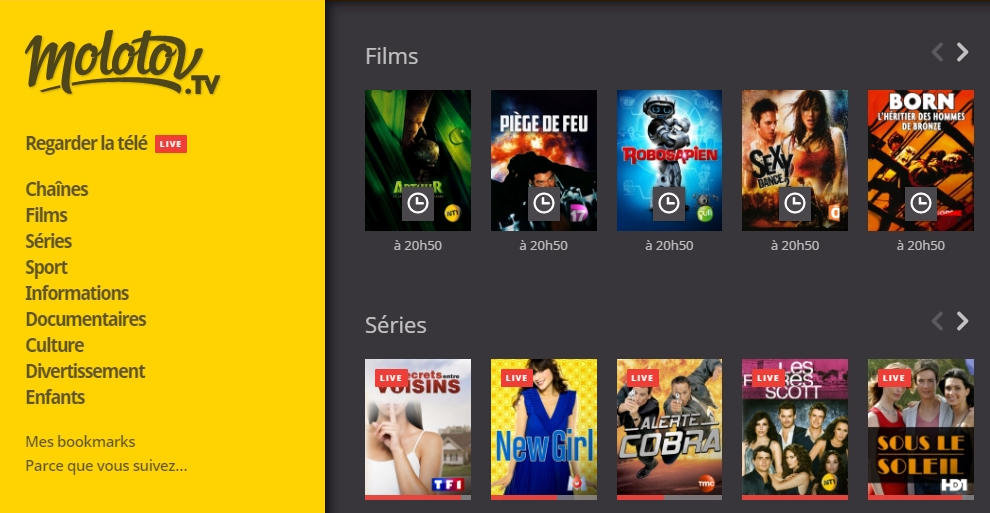
Task: Open Secrets entre Voisins live thumbnail
Action: point(417,429)
